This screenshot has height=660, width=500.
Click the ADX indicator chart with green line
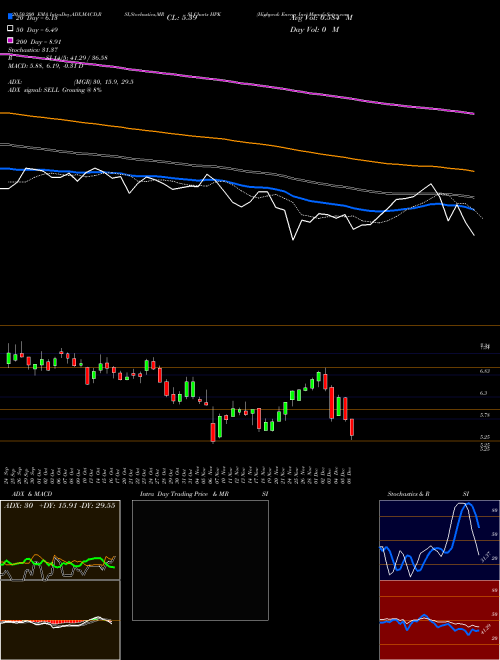pos(60,540)
